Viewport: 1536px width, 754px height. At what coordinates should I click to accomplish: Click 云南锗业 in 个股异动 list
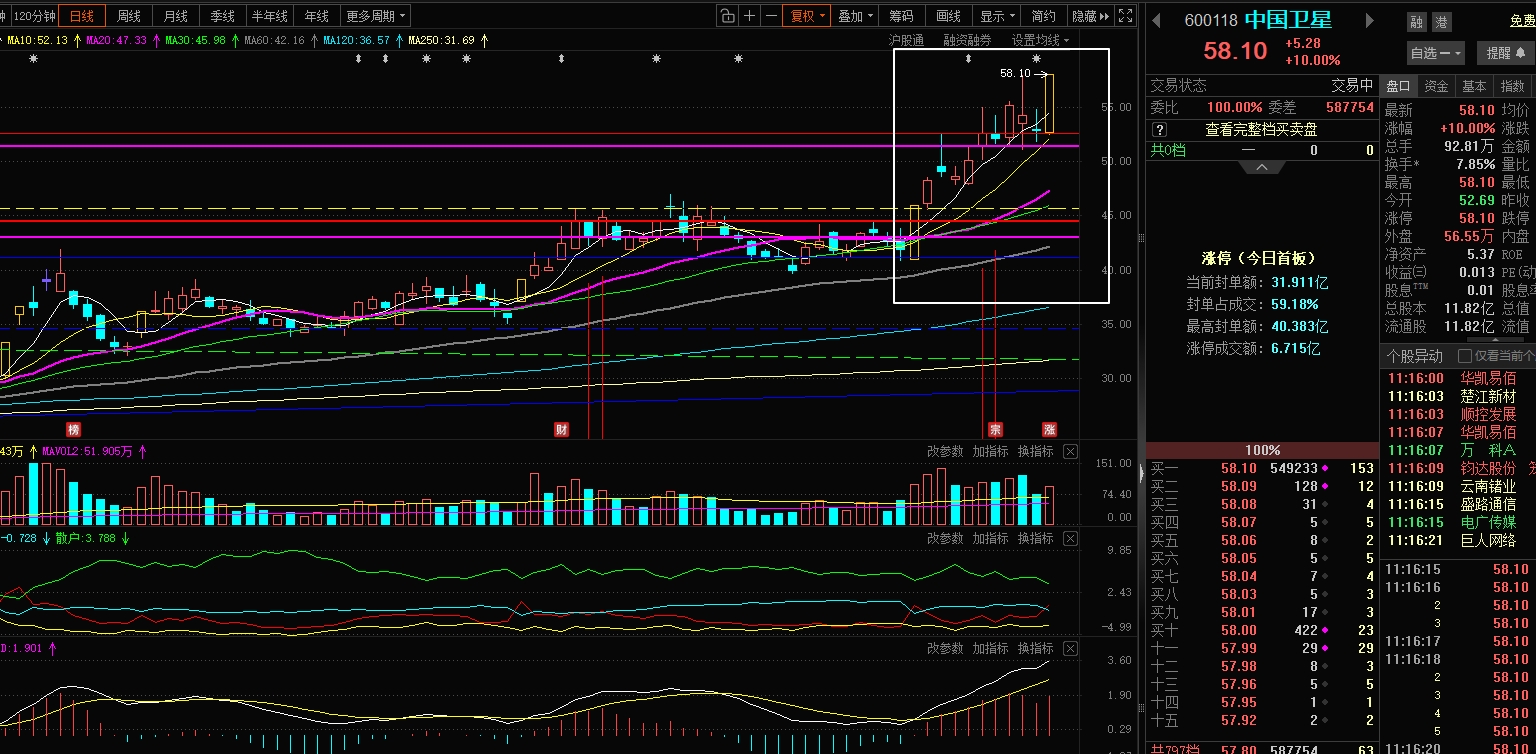1488,486
